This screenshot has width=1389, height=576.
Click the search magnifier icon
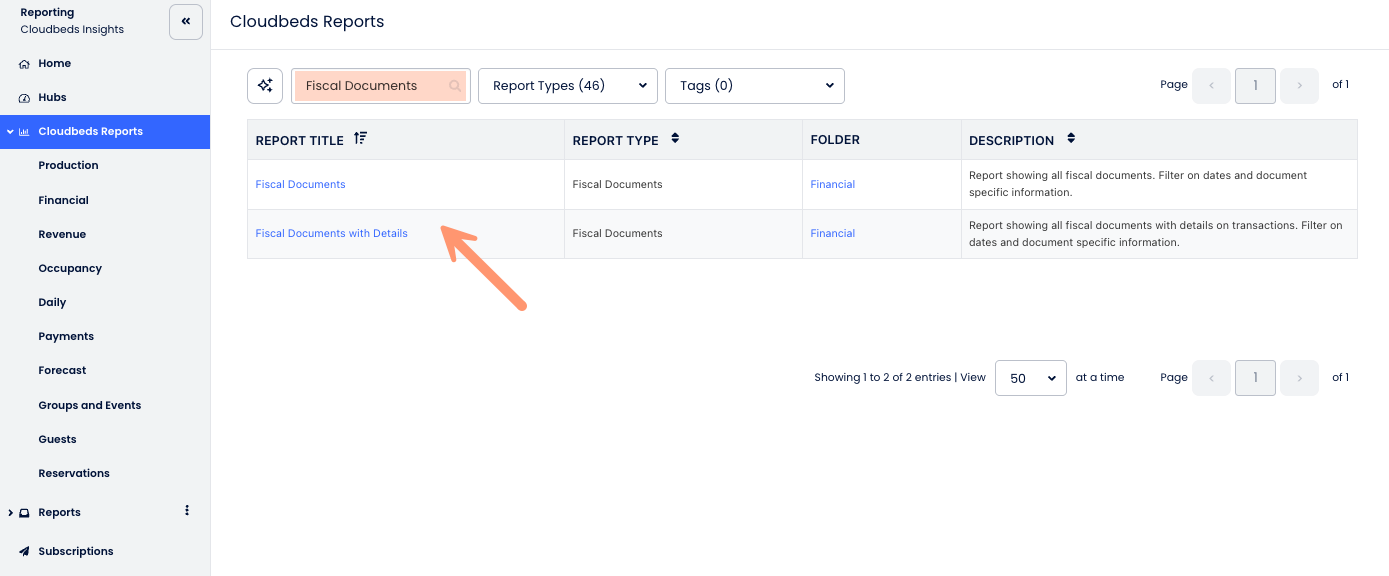point(455,86)
